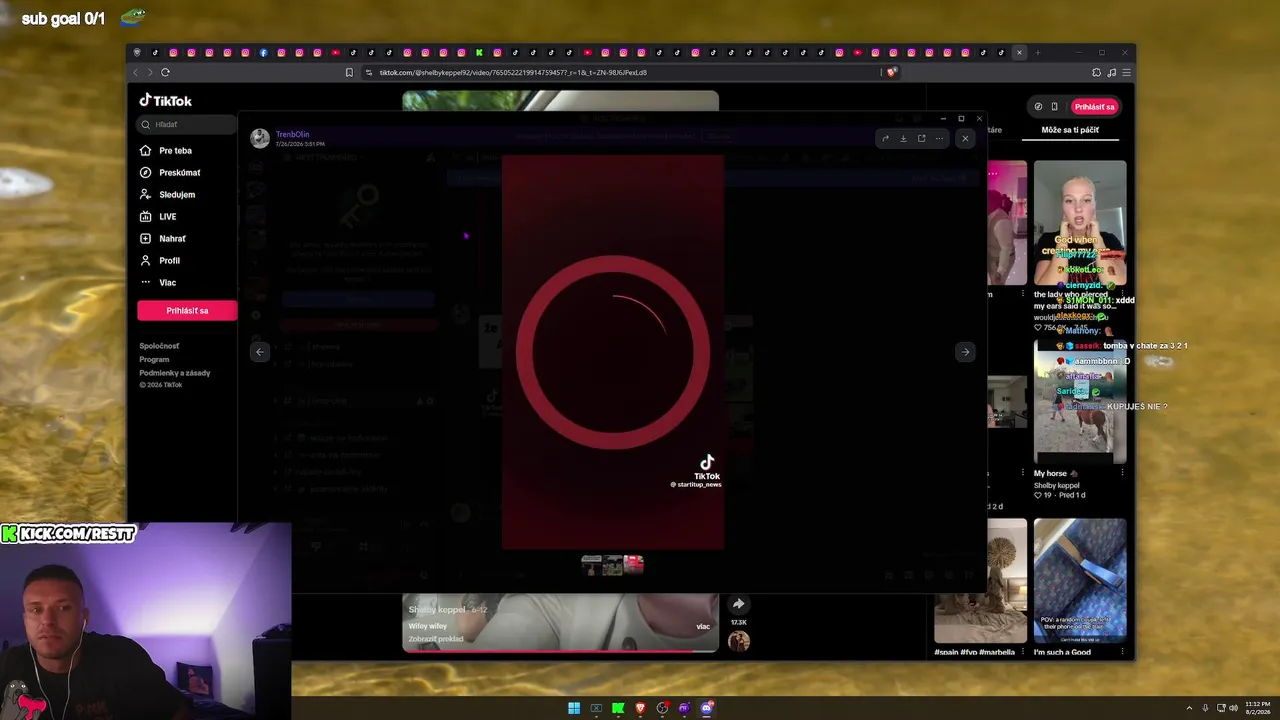
Task: Open the Kick app in the taskbar
Action: click(618, 708)
